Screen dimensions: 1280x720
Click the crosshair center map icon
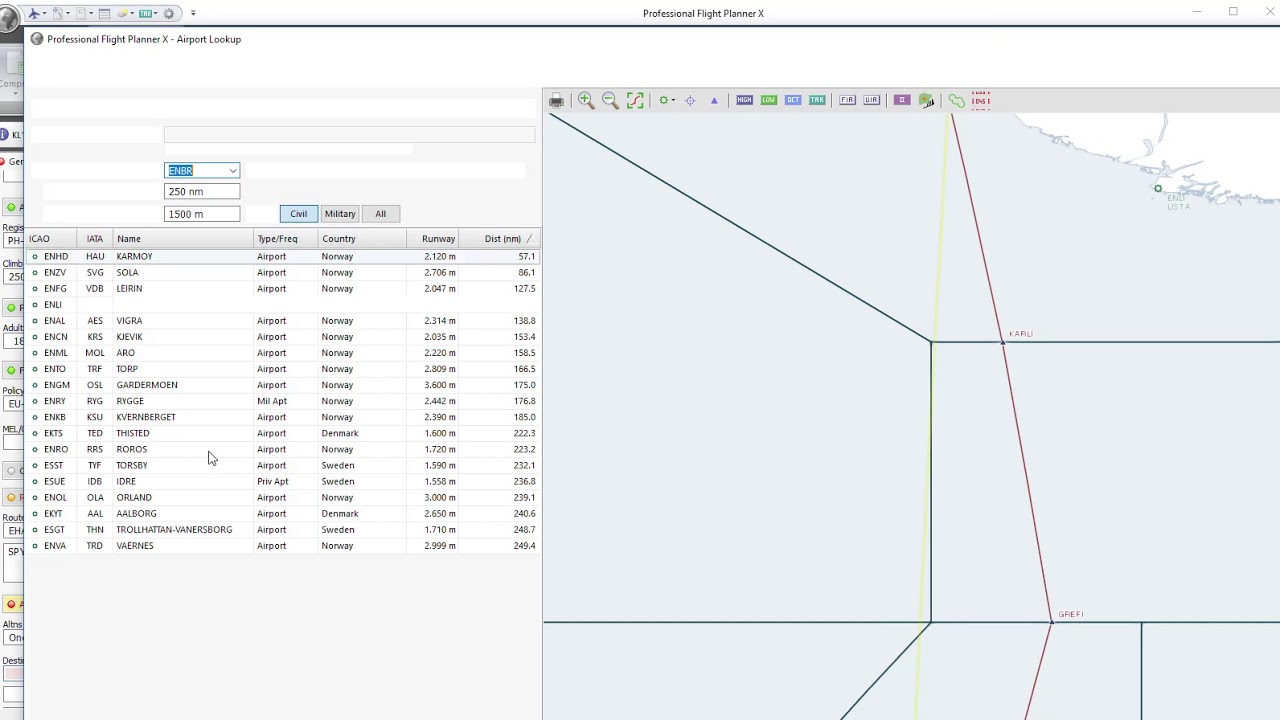pyautogui.click(x=690, y=100)
